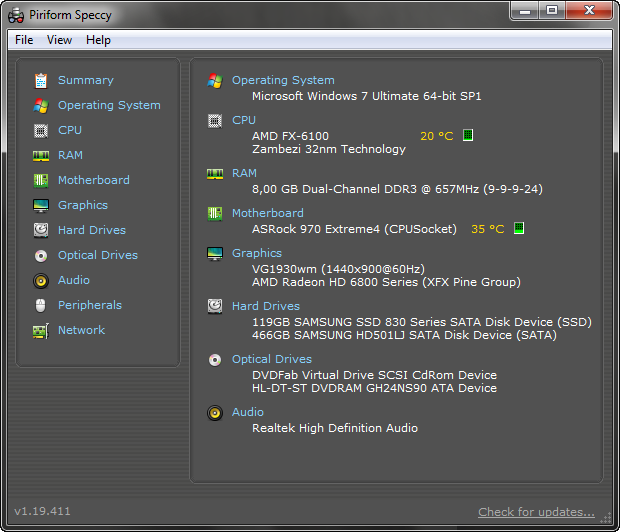620x532 pixels.
Task: Select Network in the sidebar
Action: (x=81, y=330)
